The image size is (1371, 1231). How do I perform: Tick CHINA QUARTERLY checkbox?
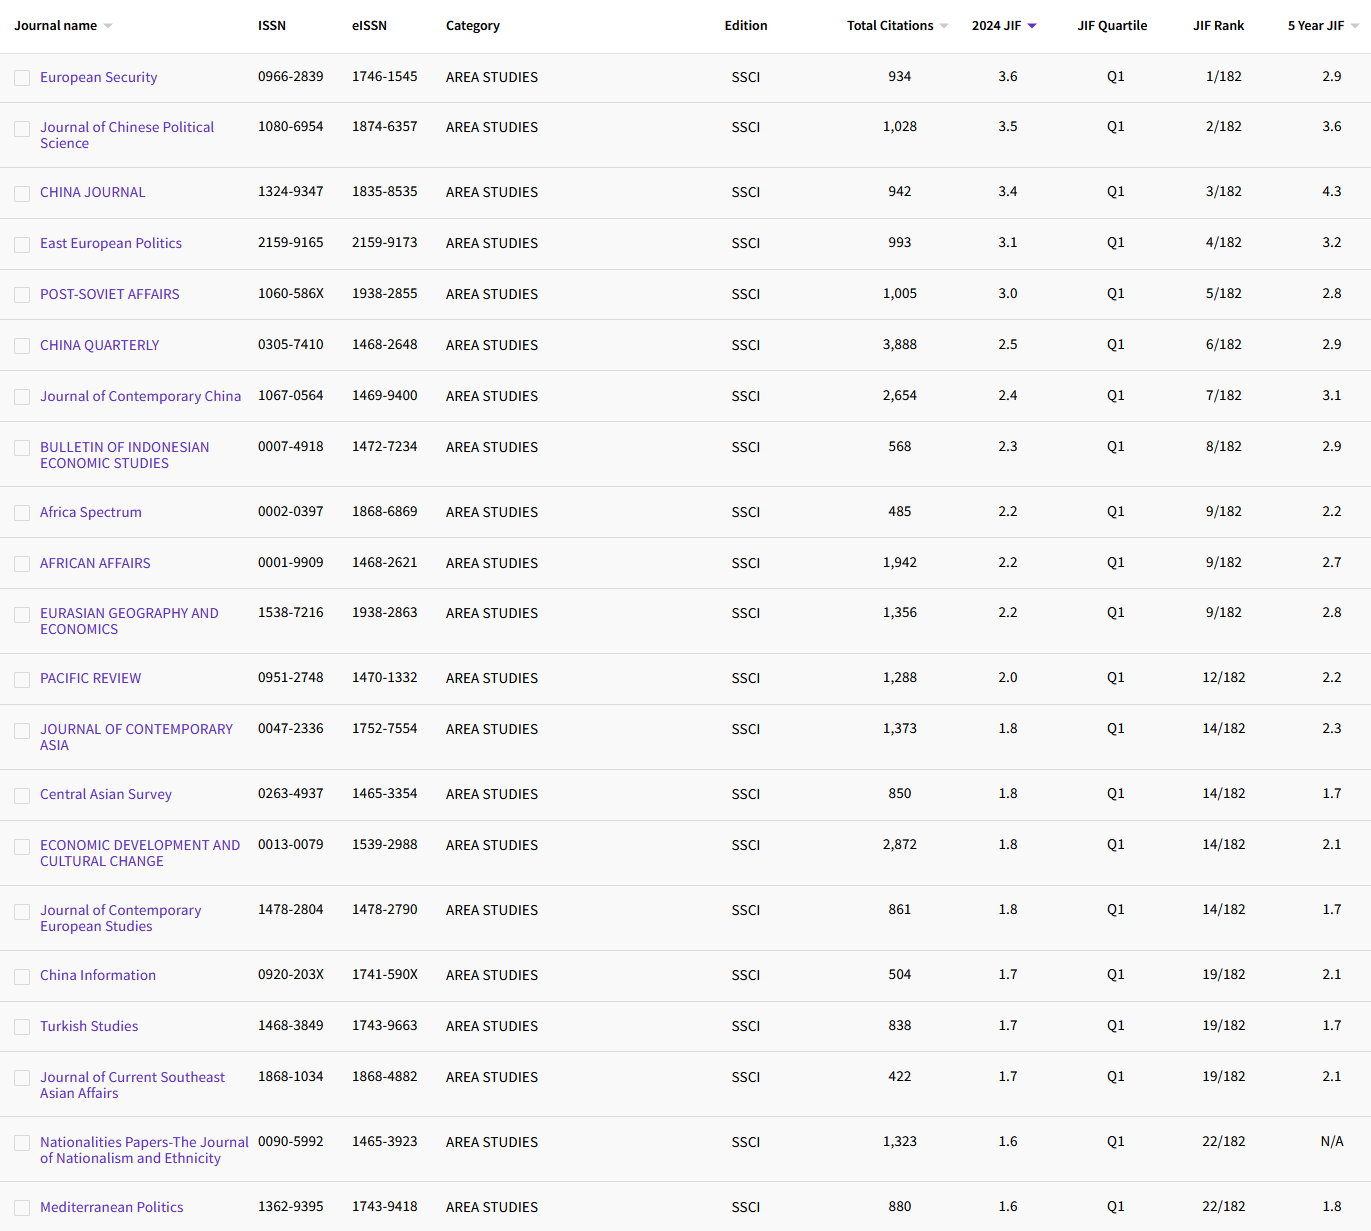[x=22, y=347]
